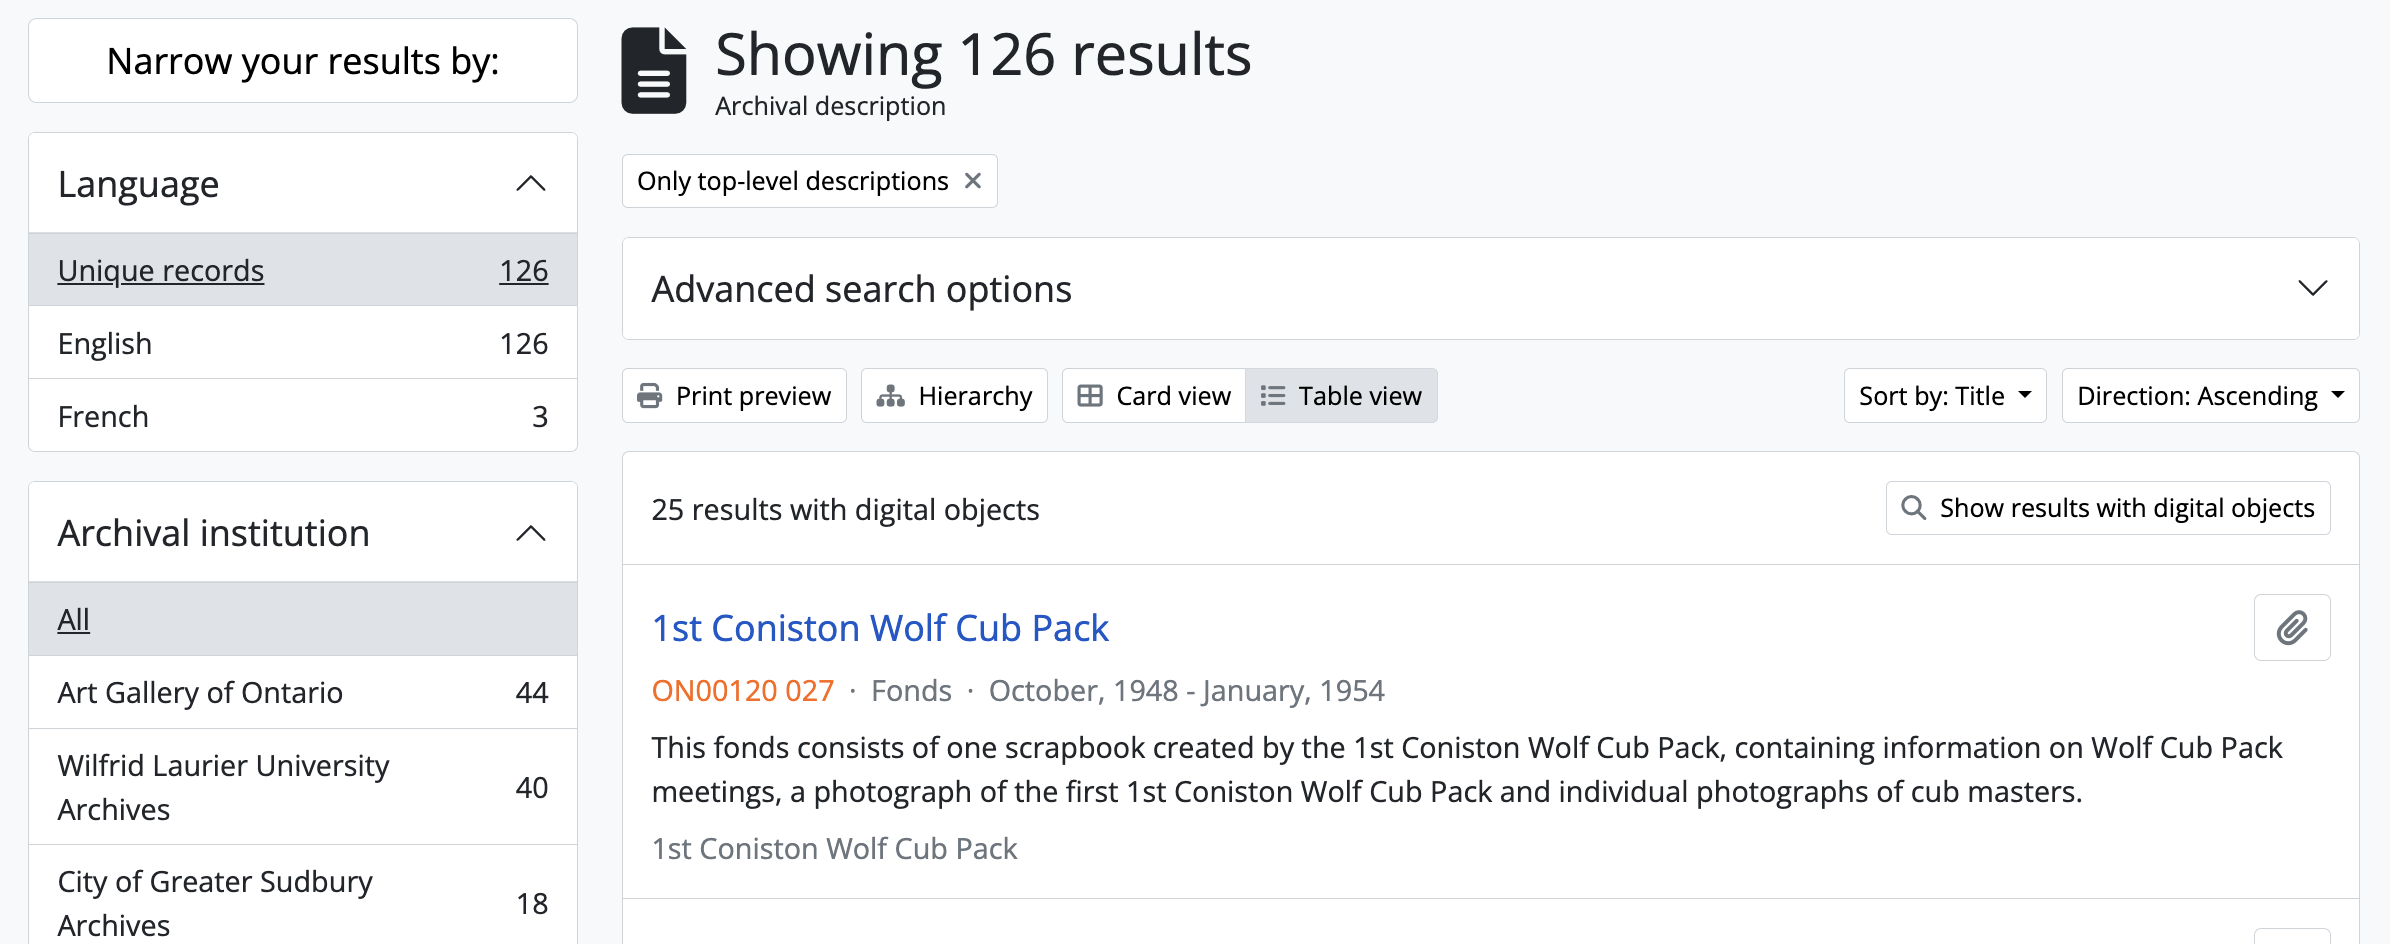Filter results by English language
This screenshot has width=2390, height=944.
click(105, 343)
